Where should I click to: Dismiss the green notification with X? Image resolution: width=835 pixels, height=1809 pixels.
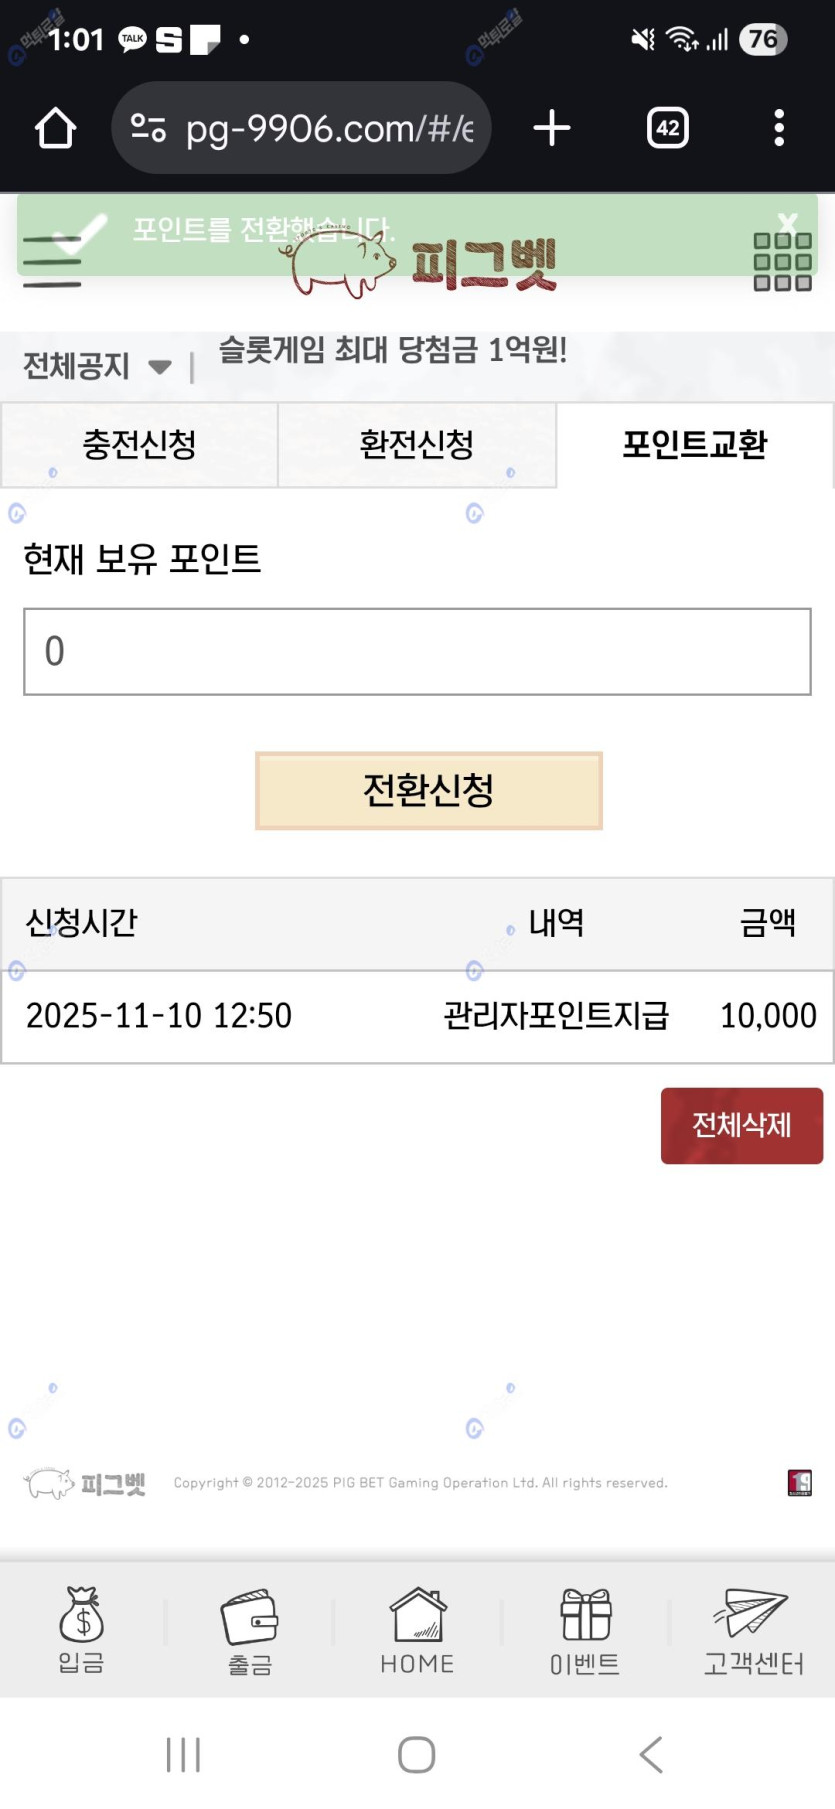tap(788, 222)
